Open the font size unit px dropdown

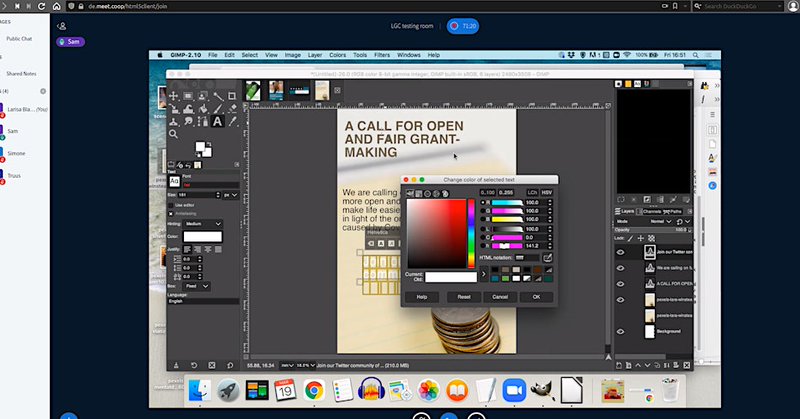pyautogui.click(x=231, y=195)
